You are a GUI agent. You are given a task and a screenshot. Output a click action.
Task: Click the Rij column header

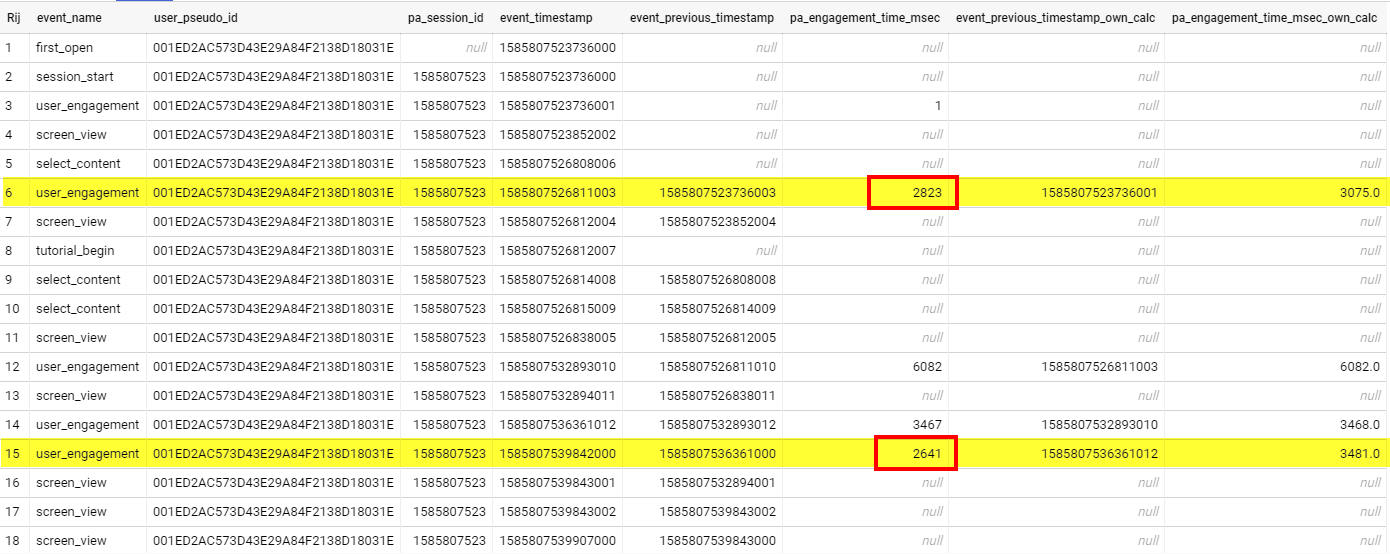click(x=13, y=19)
